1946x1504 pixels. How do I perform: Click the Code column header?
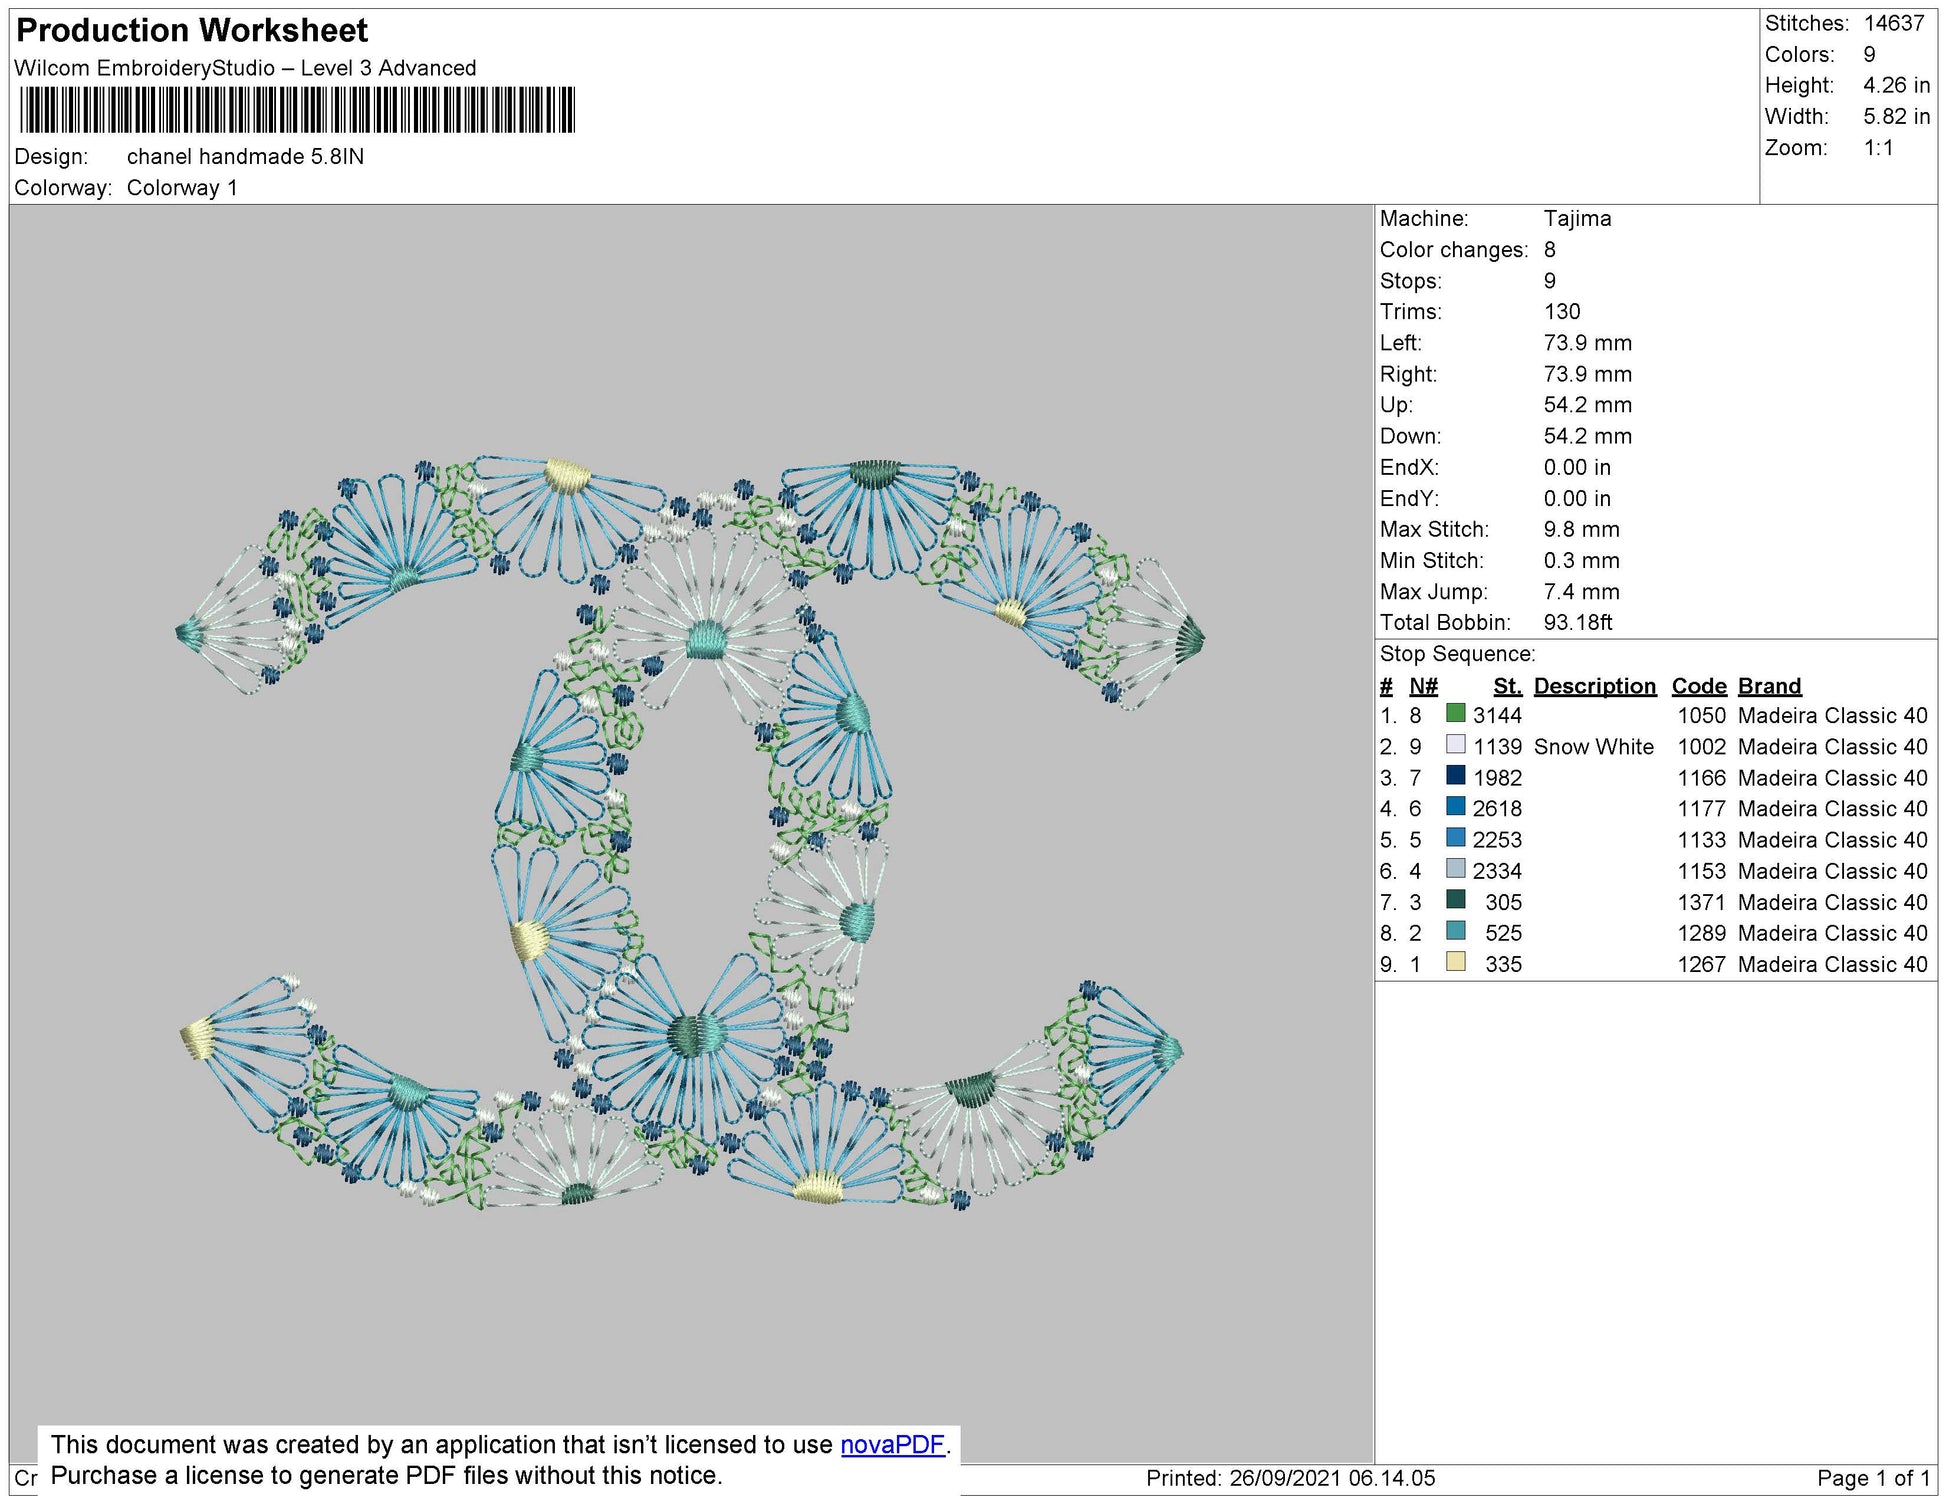tap(1698, 686)
